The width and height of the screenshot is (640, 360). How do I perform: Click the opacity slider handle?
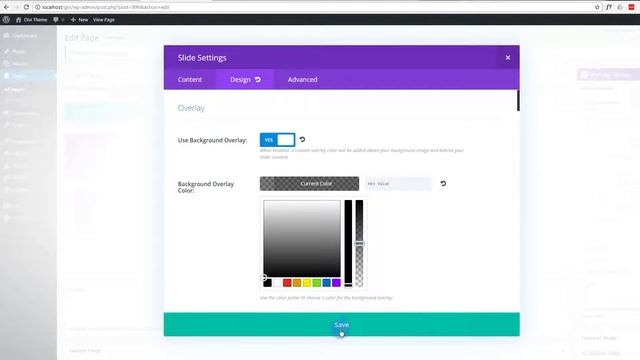[x=359, y=243]
